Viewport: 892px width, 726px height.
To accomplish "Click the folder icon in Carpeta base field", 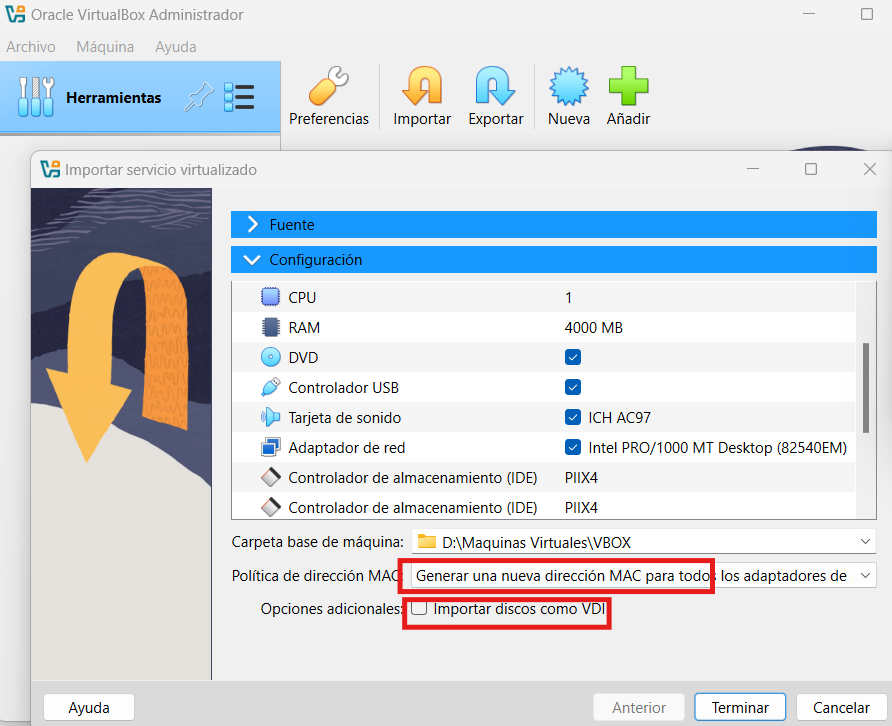I will tap(427, 542).
